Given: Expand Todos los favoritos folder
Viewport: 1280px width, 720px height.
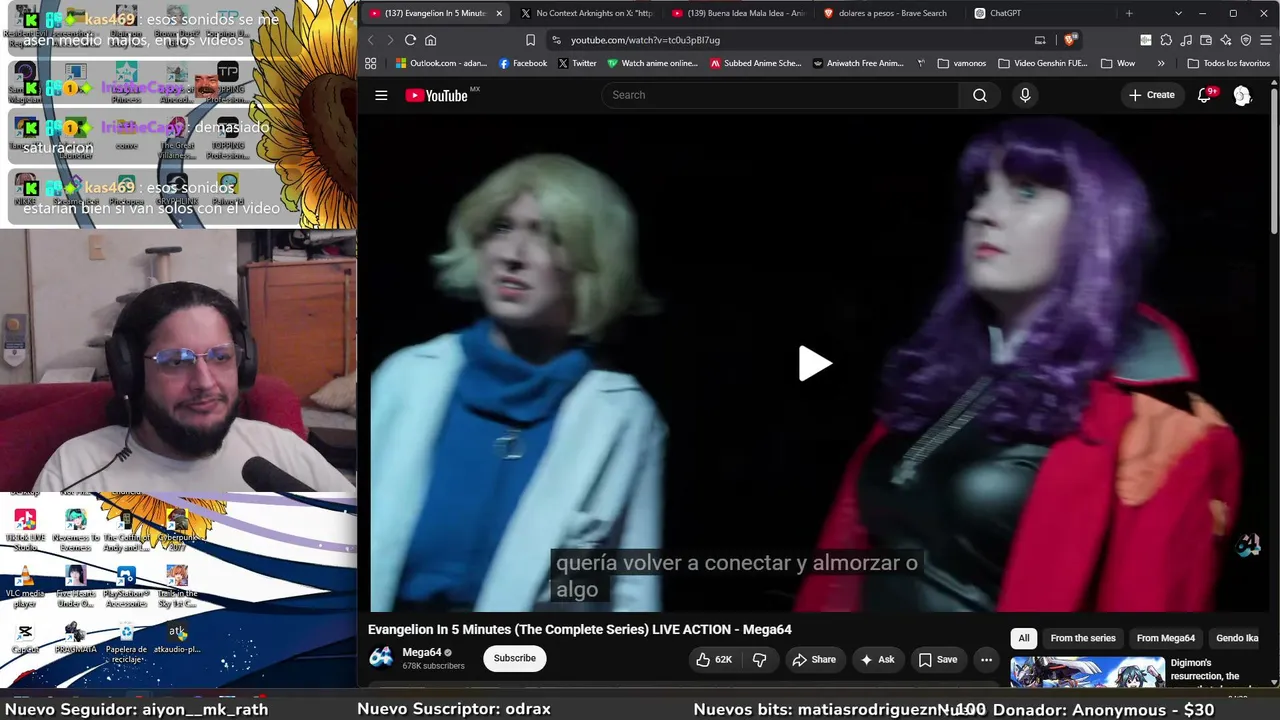Looking at the screenshot, I should (1229, 63).
